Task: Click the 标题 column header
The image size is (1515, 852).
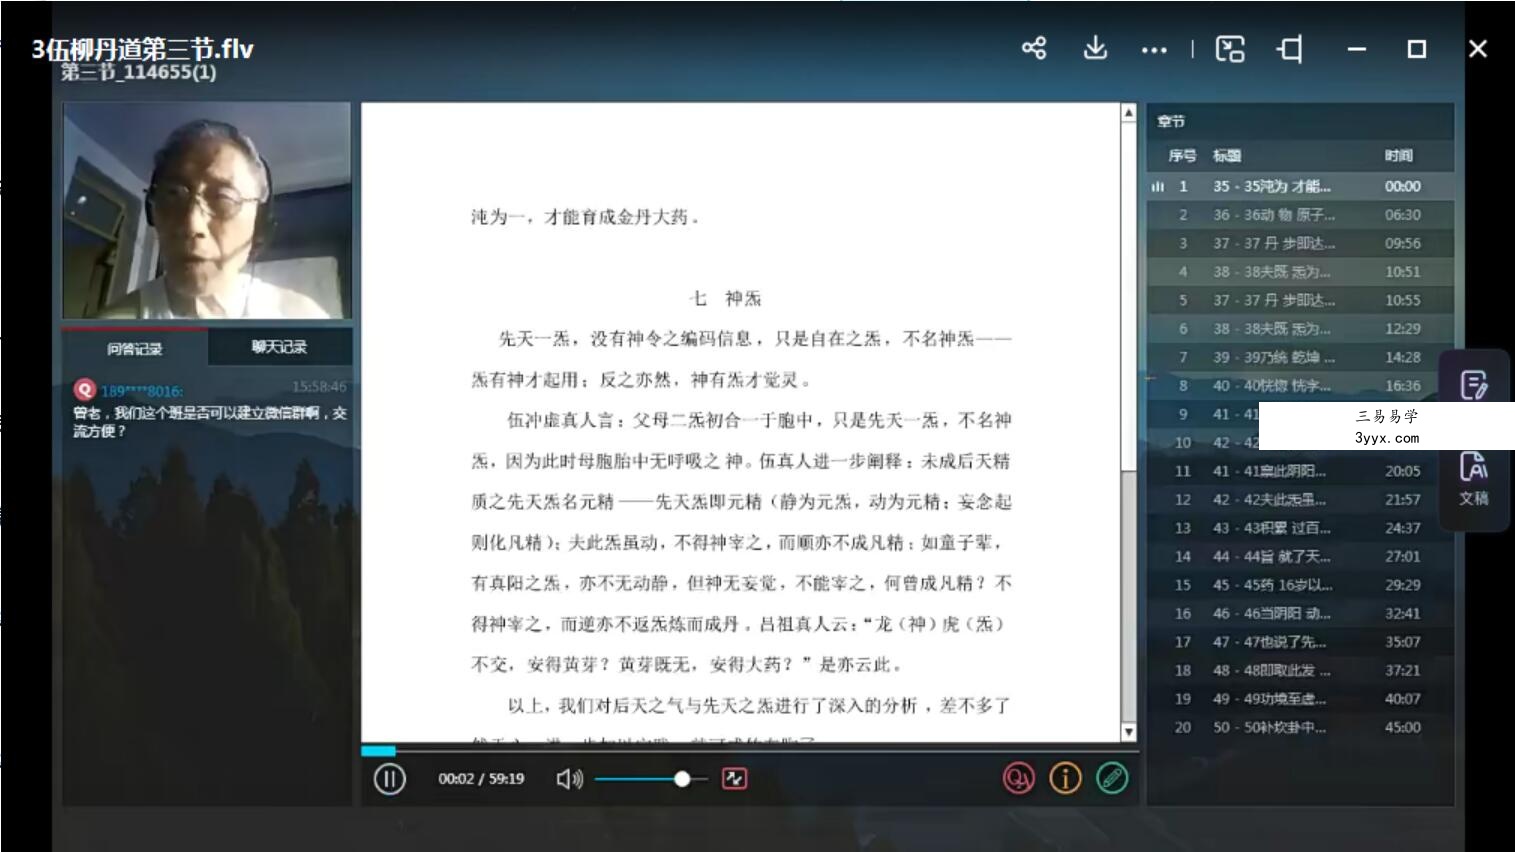Action: tap(1227, 156)
